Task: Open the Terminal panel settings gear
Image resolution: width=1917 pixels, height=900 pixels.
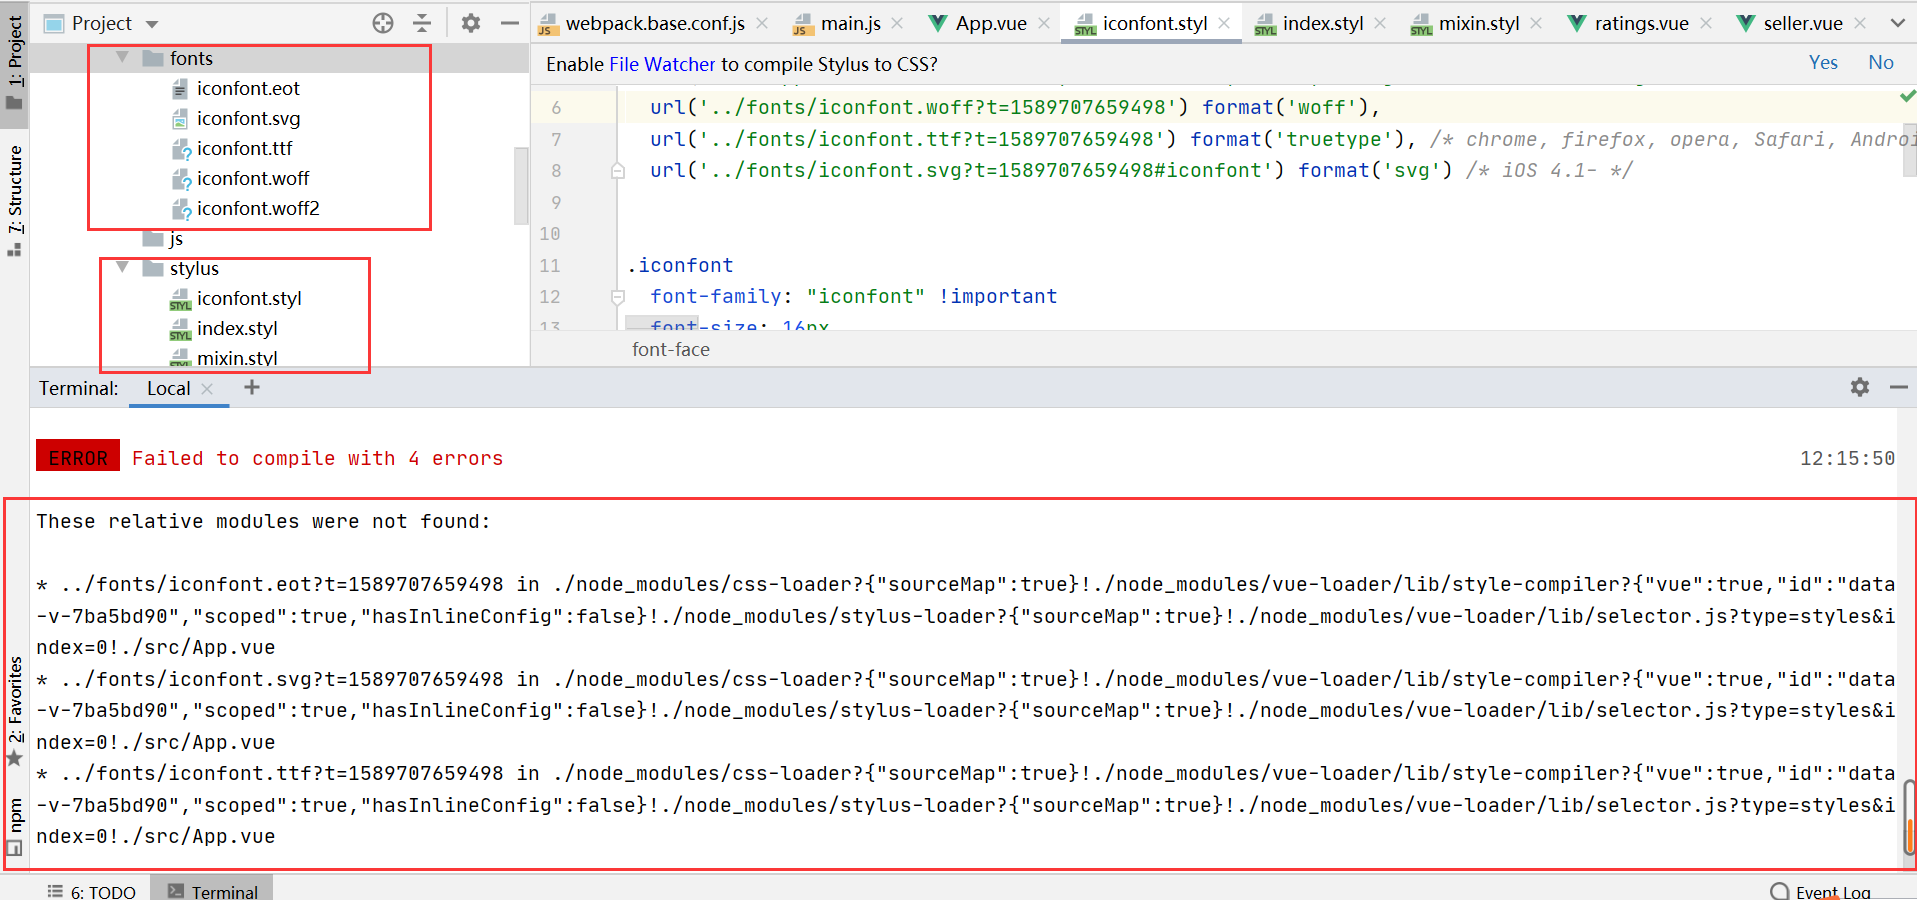Action: click(x=1860, y=387)
